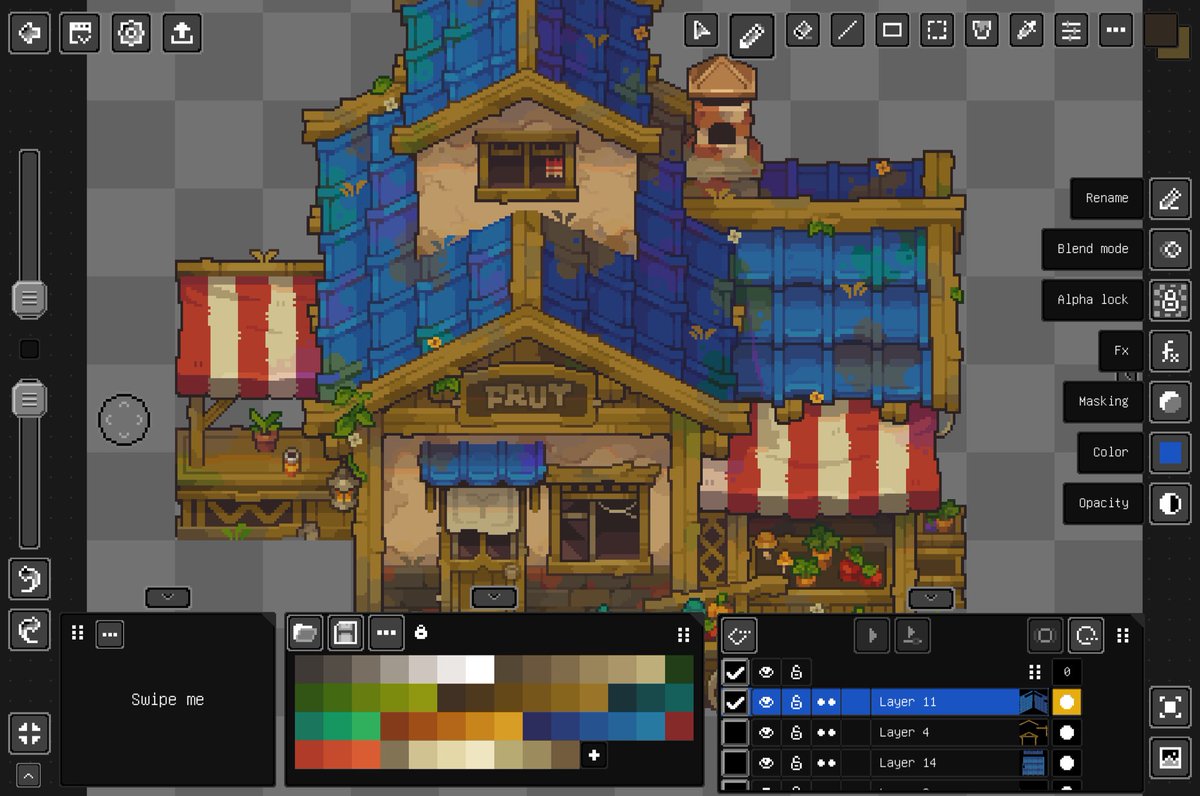Select the Fill bucket tool
The height and width of the screenshot is (796, 1200).
point(981,31)
